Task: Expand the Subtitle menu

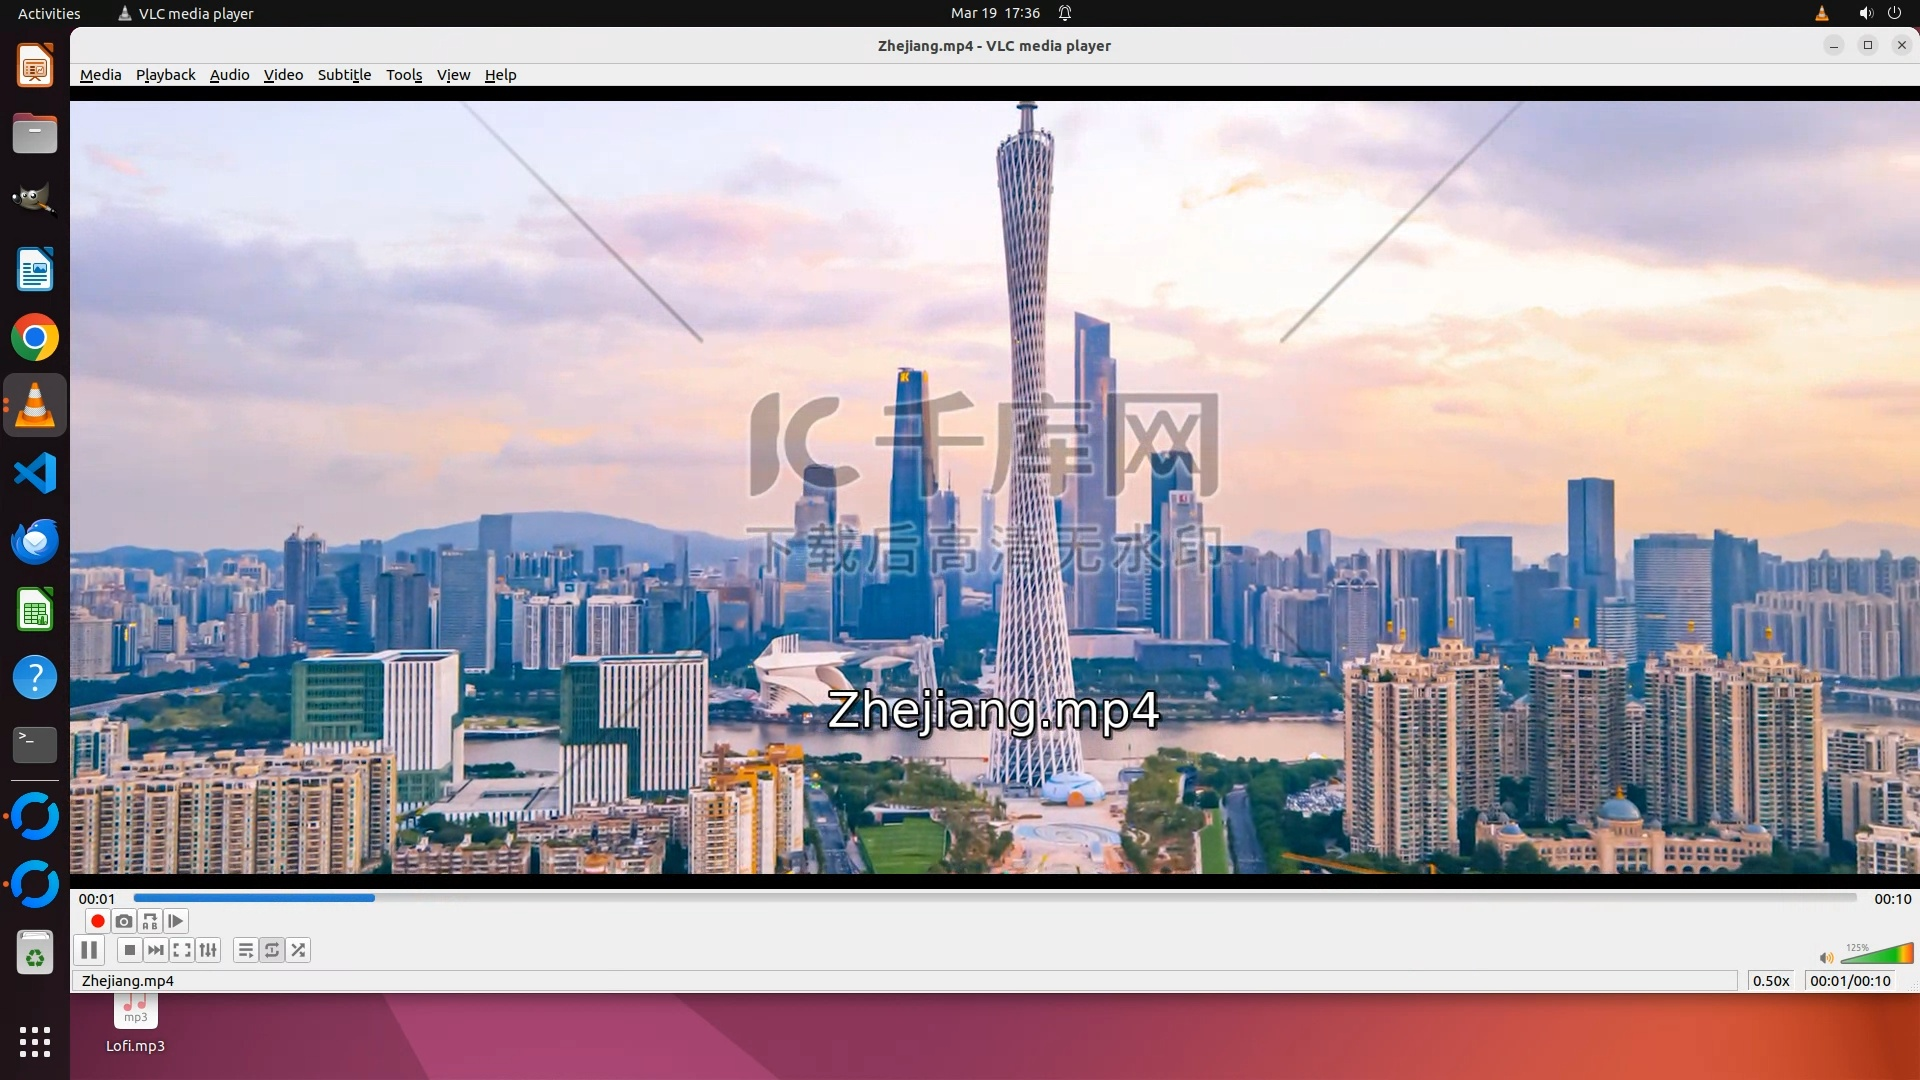Action: click(344, 75)
